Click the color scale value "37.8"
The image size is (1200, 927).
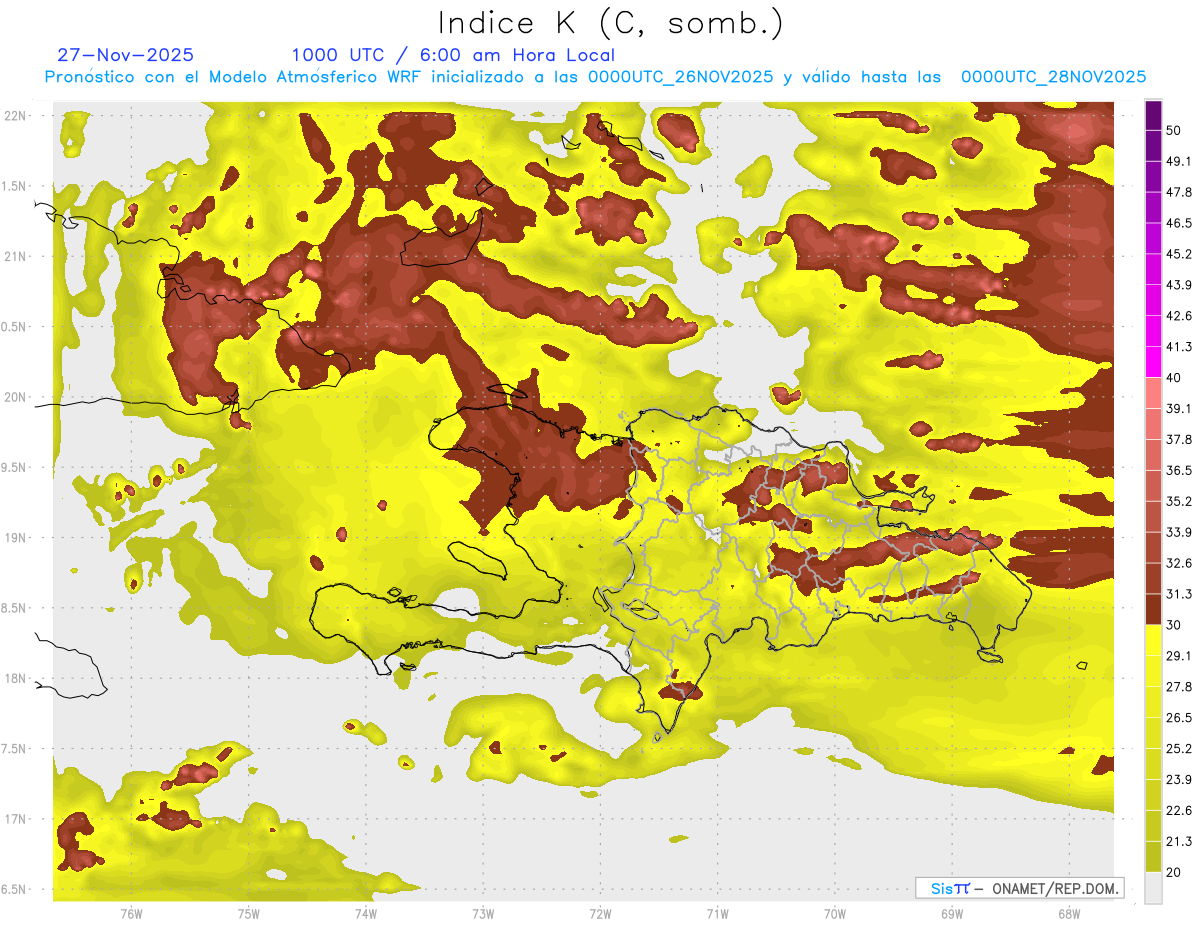1179,439
